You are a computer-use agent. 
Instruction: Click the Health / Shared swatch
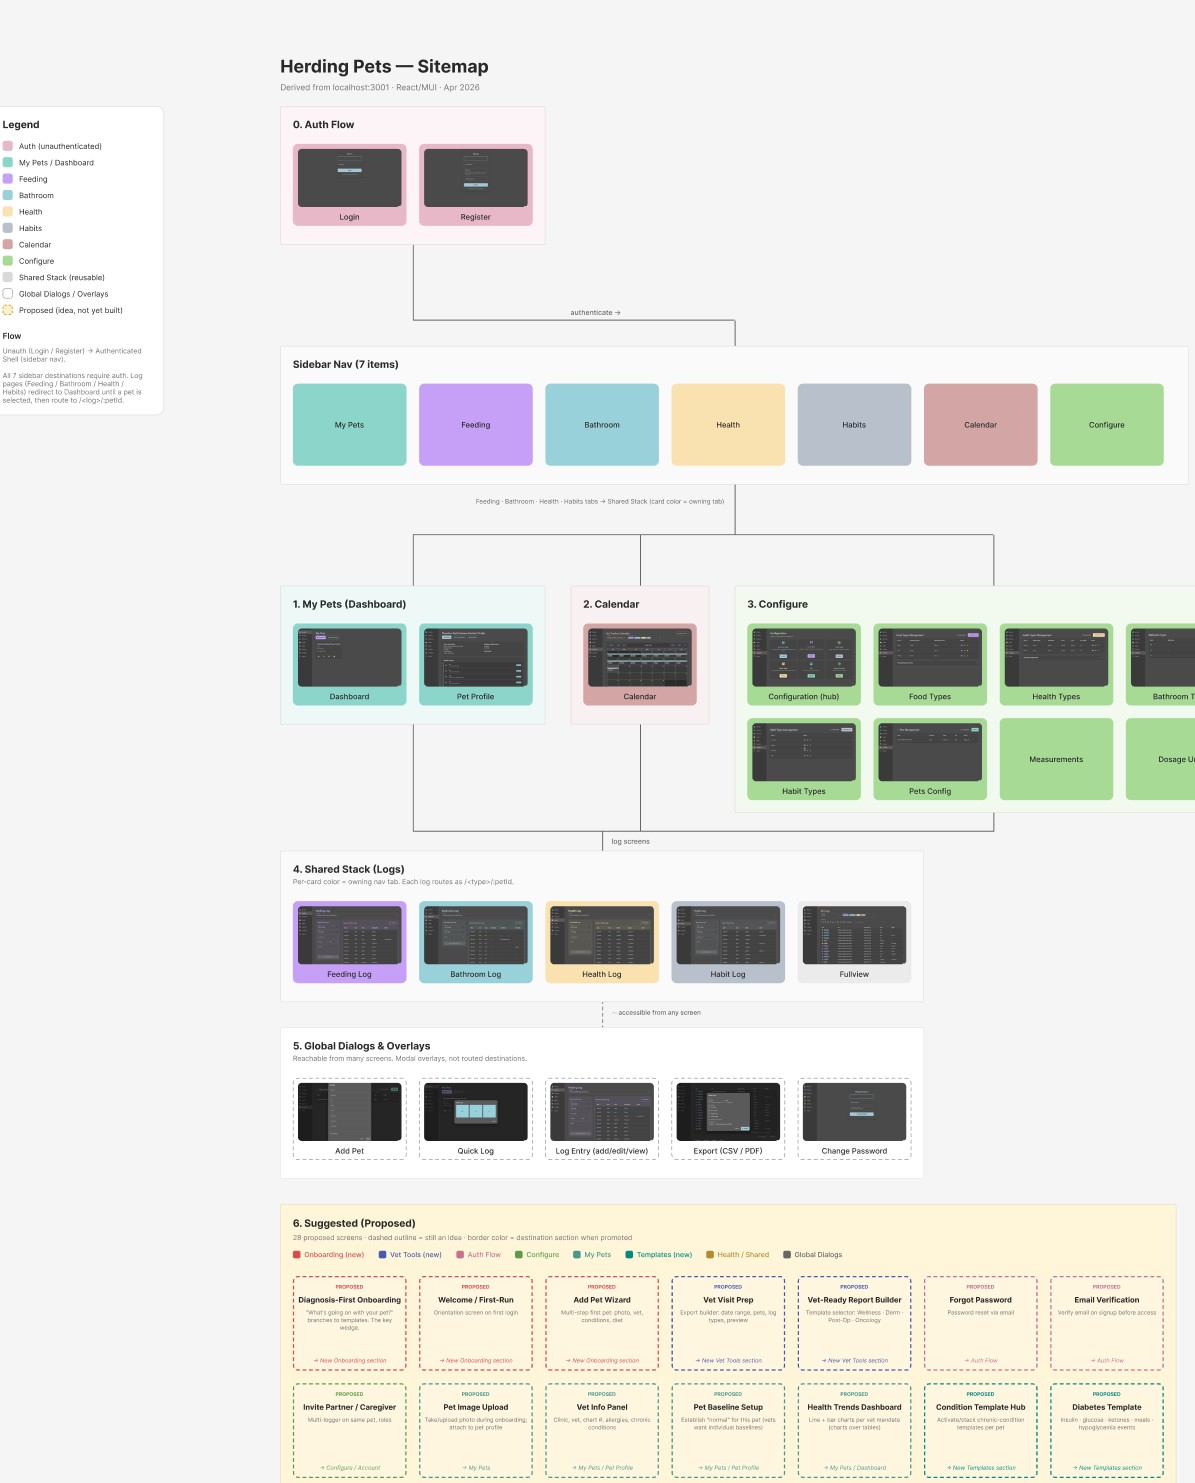[x=709, y=1254]
